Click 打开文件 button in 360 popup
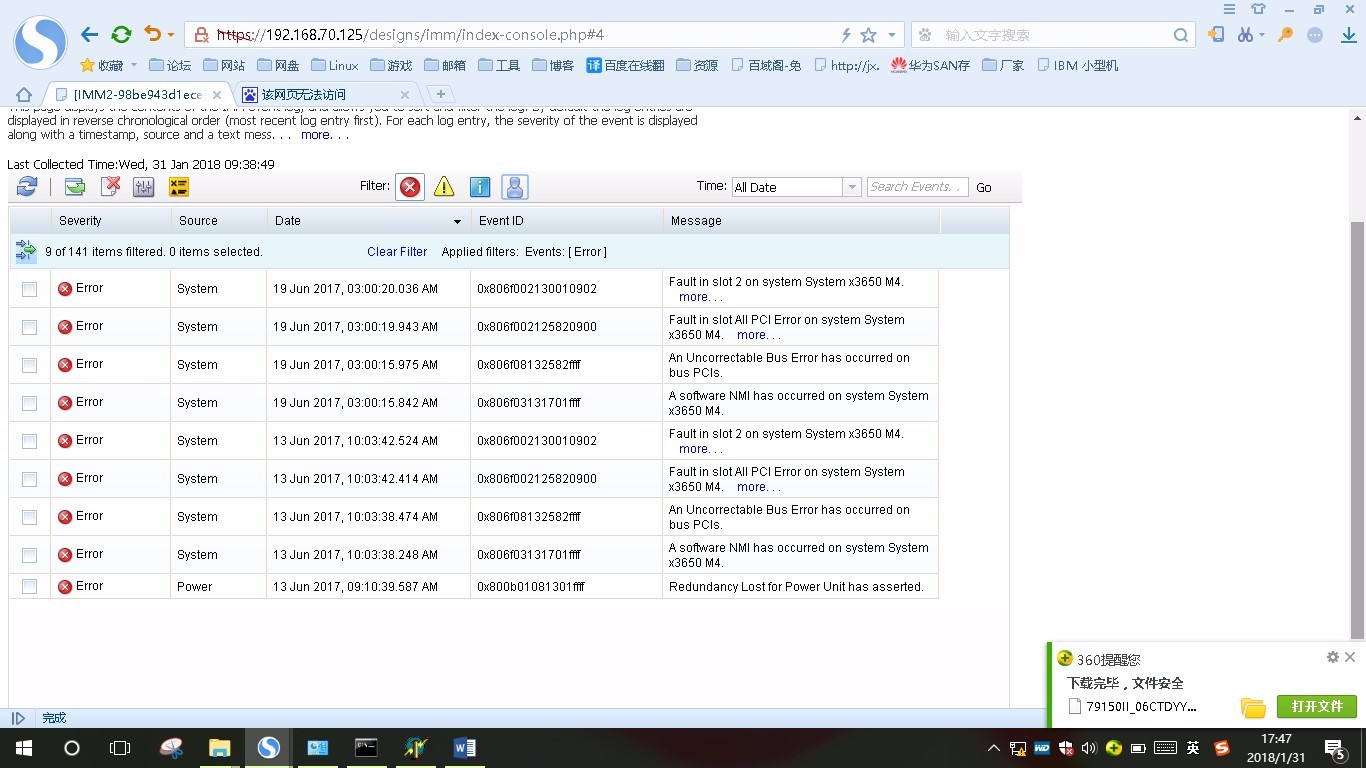 pos(1316,706)
